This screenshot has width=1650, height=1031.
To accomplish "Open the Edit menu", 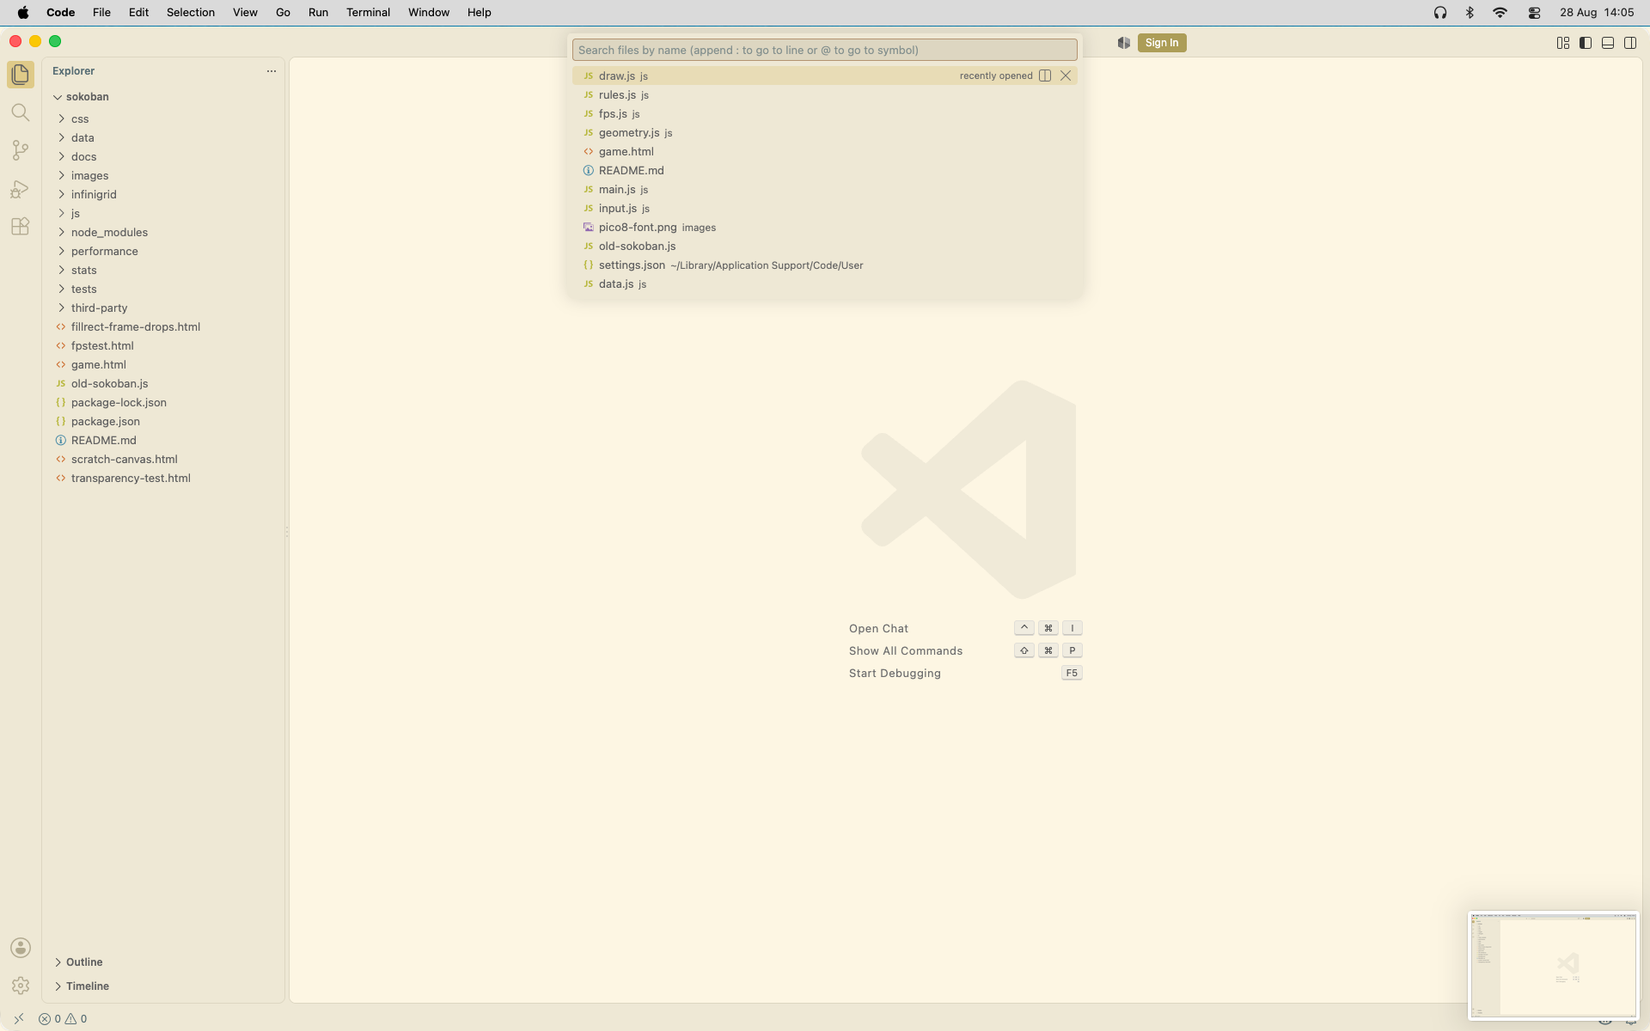I will point(139,12).
